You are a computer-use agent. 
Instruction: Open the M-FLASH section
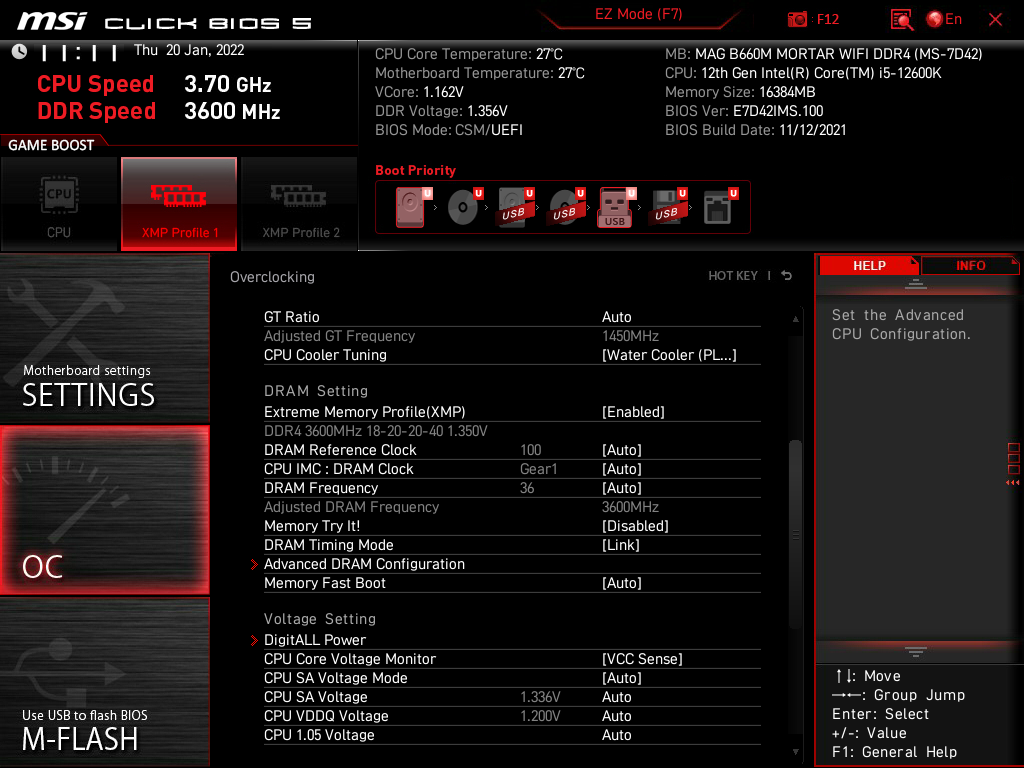click(104, 681)
